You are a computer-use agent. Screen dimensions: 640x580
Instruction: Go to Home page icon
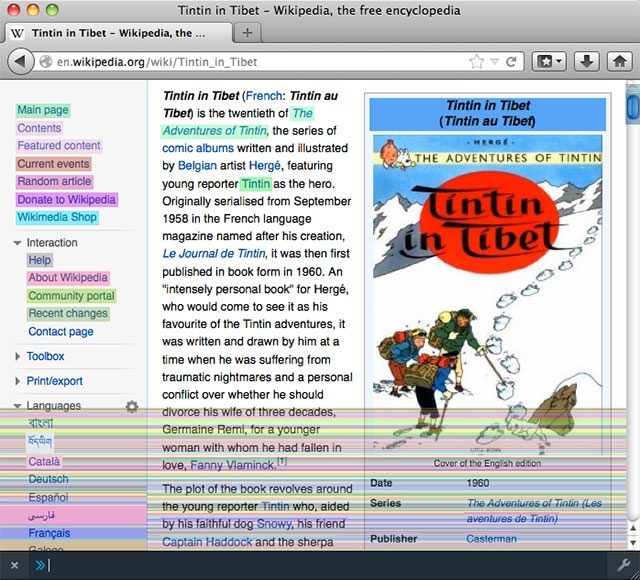[x=619, y=61]
